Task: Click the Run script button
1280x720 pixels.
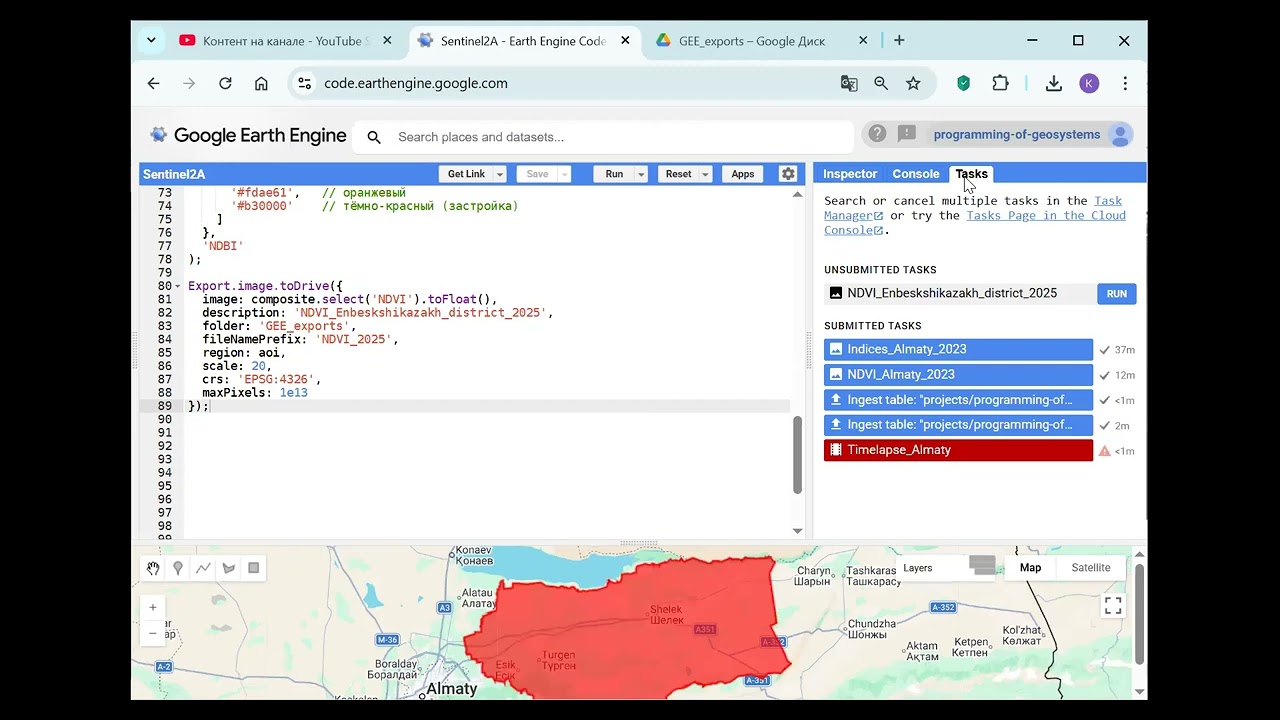Action: point(614,174)
